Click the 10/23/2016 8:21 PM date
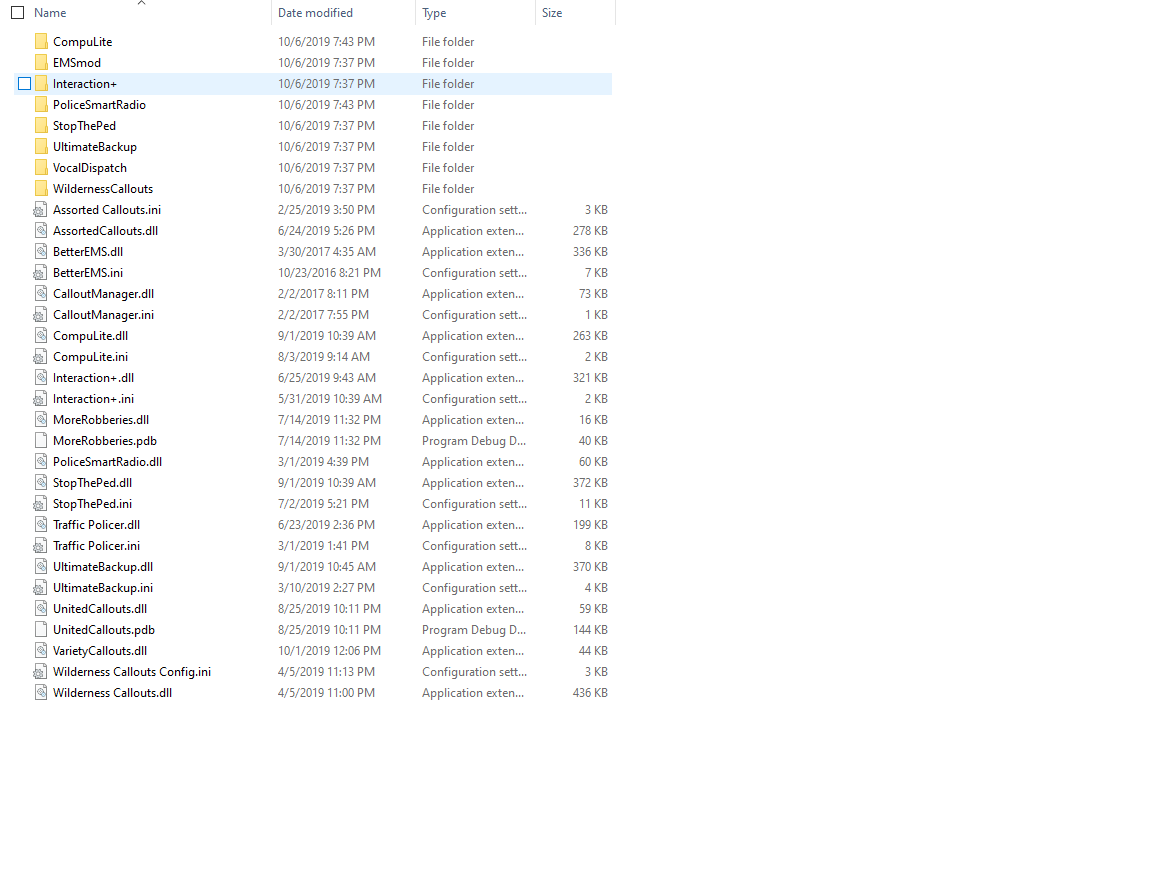The width and height of the screenshot is (1176, 883). (x=329, y=272)
